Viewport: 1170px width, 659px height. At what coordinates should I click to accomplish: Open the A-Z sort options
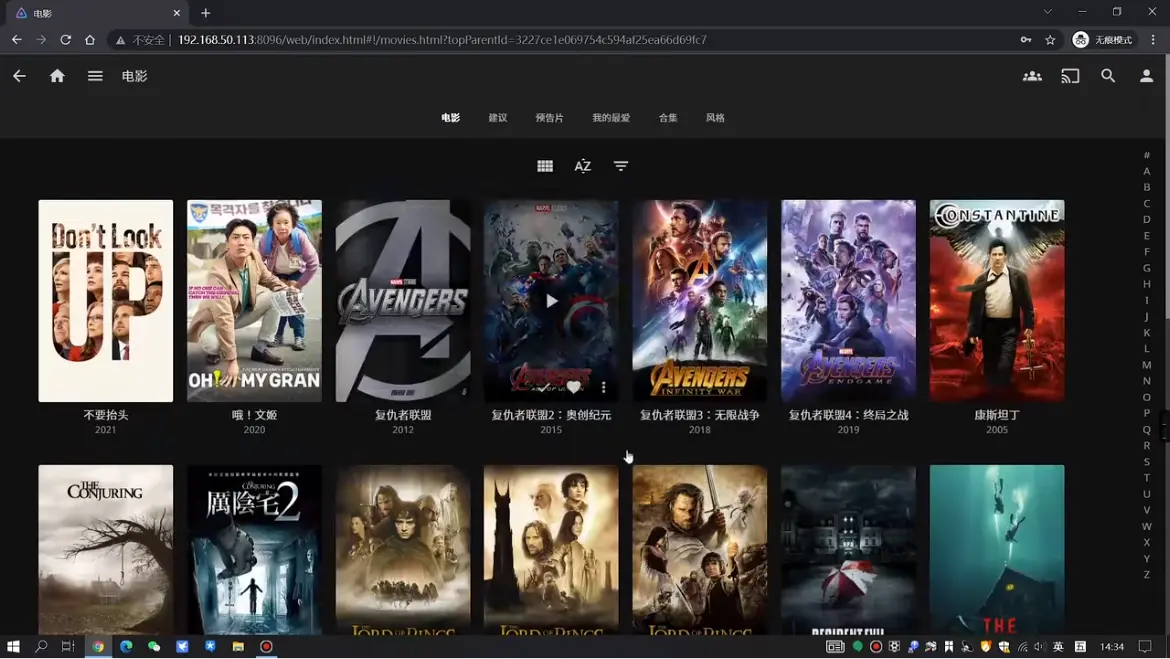pyautogui.click(x=583, y=166)
